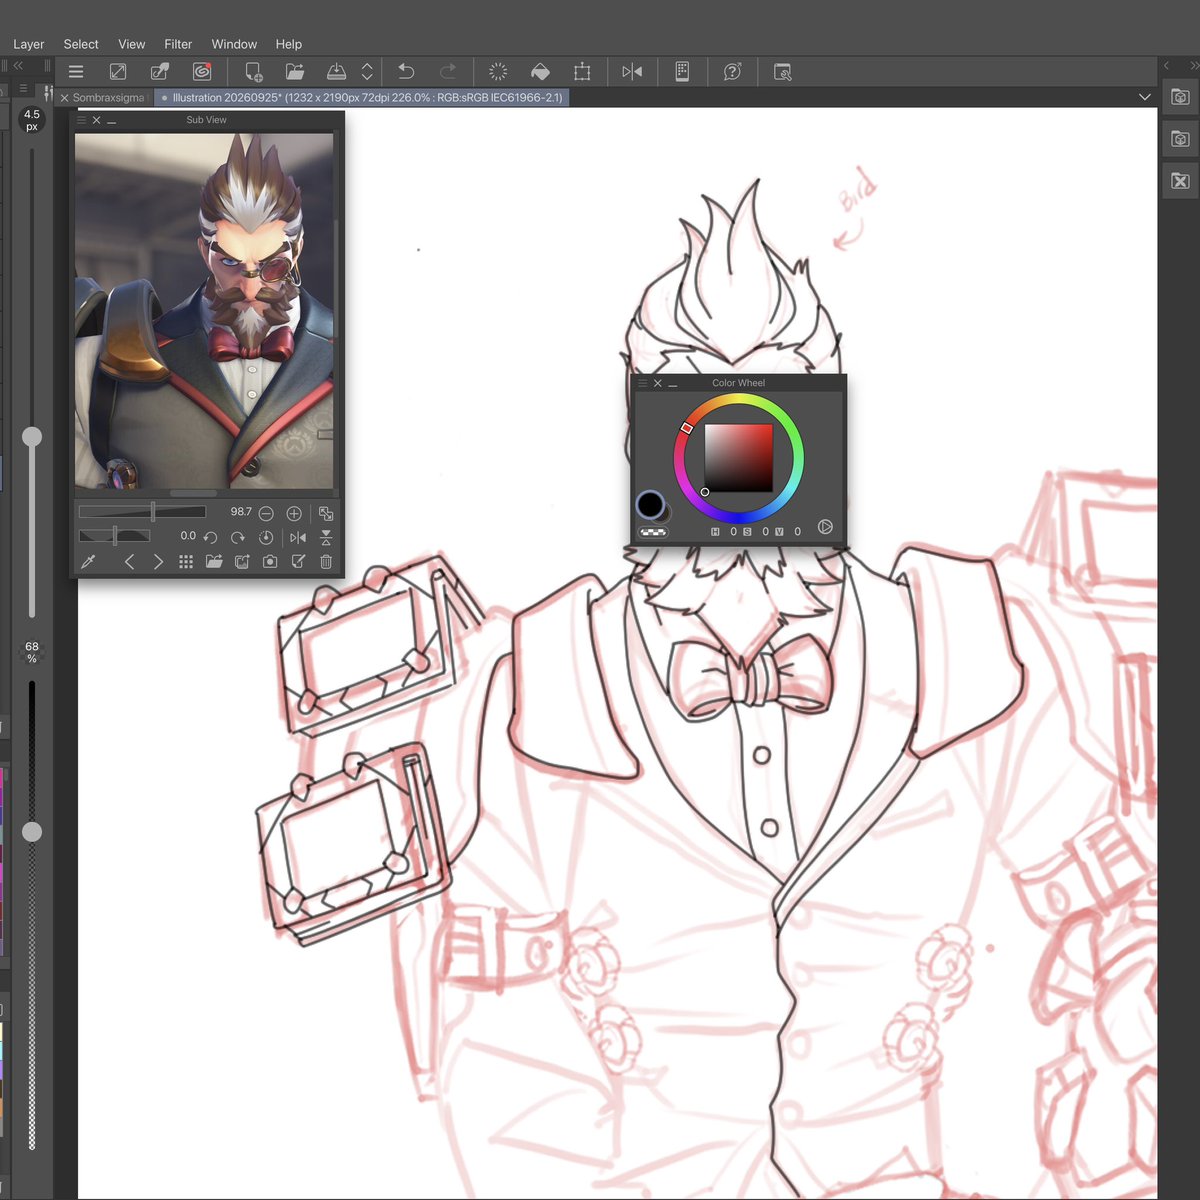The width and height of the screenshot is (1200, 1200).
Task: Create a new document with New icon
Action: [x=253, y=72]
